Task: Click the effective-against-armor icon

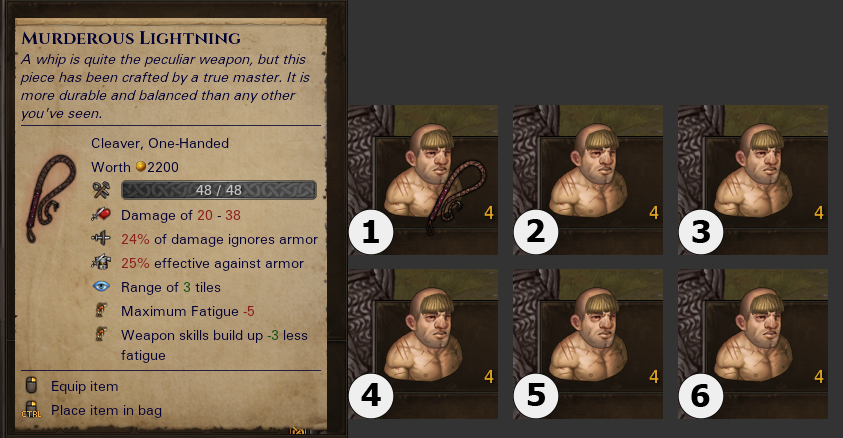Action: 101,262
